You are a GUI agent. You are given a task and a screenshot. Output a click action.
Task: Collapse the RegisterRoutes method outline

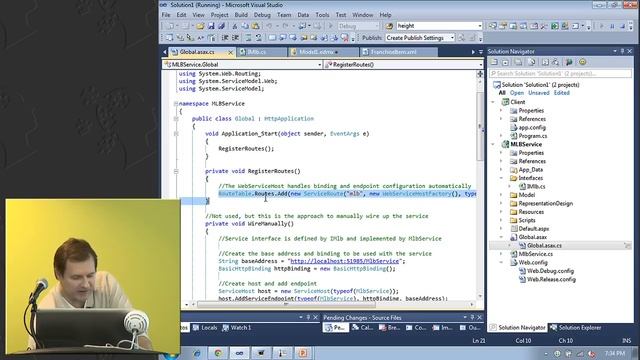point(176,171)
